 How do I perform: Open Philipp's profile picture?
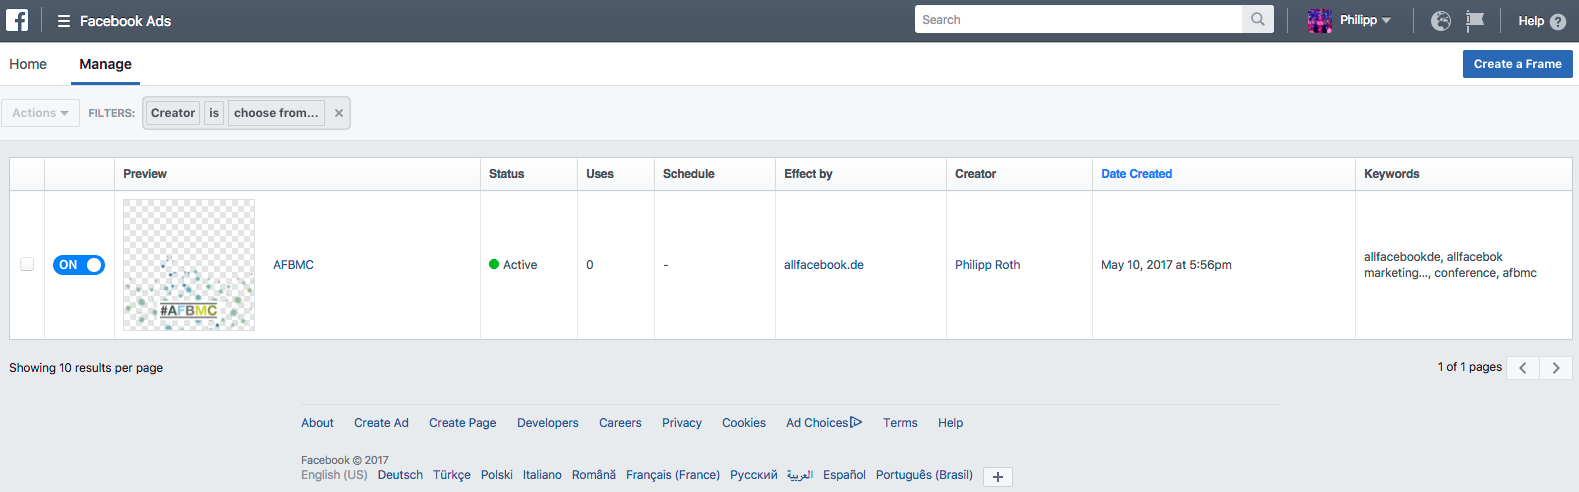coord(1320,21)
